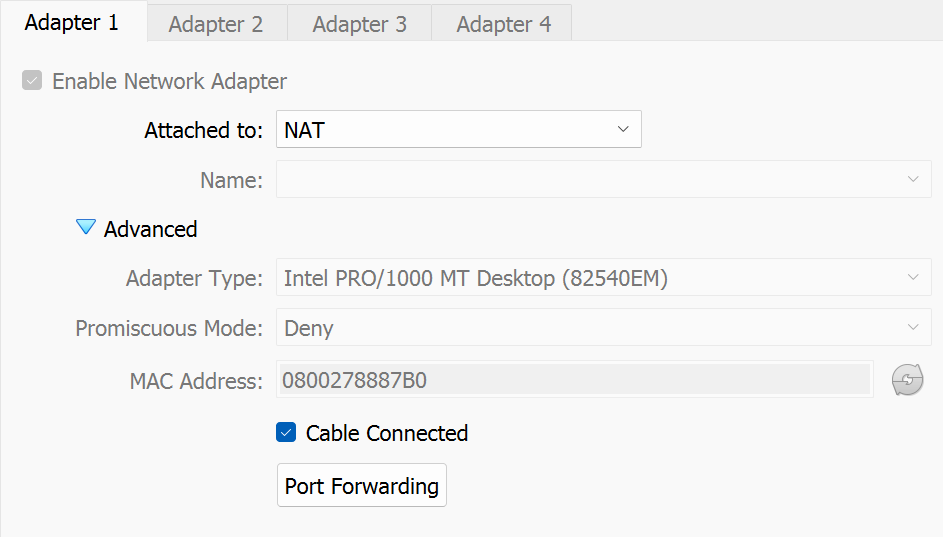The width and height of the screenshot is (943, 537).
Task: Collapse the Advanced section triangle
Action: (x=86, y=228)
